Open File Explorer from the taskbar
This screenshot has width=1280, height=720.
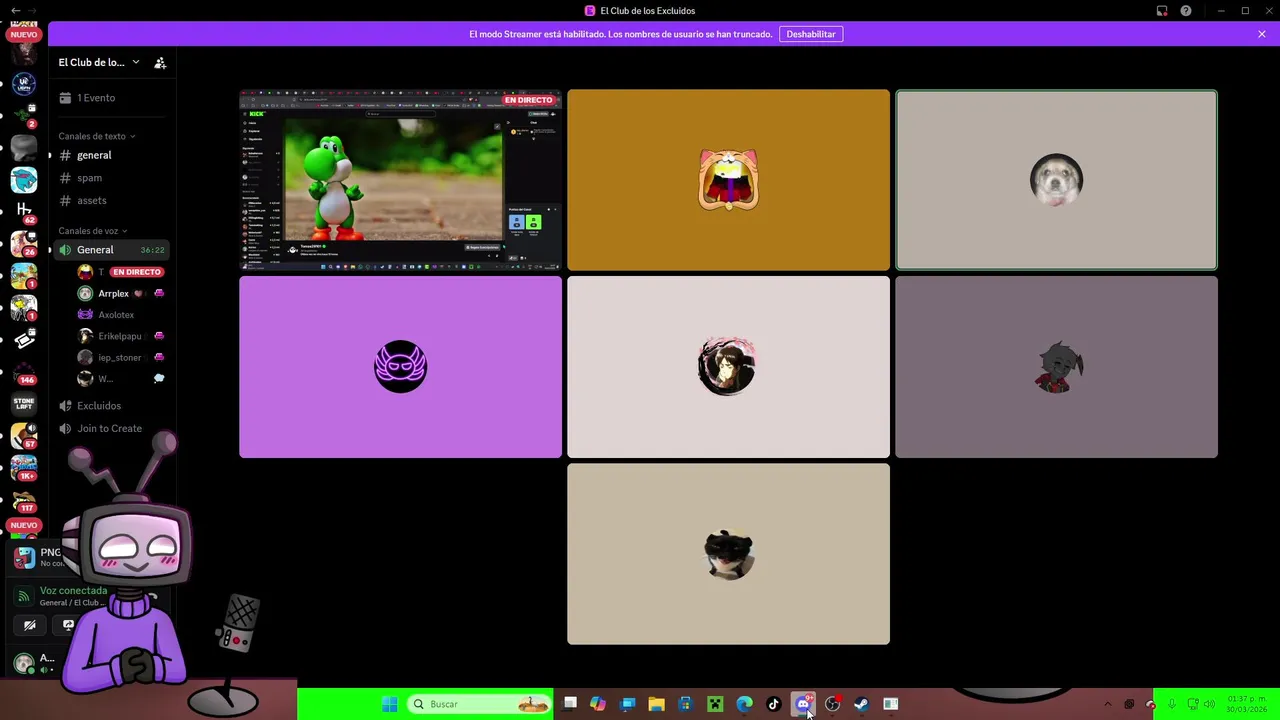point(656,704)
